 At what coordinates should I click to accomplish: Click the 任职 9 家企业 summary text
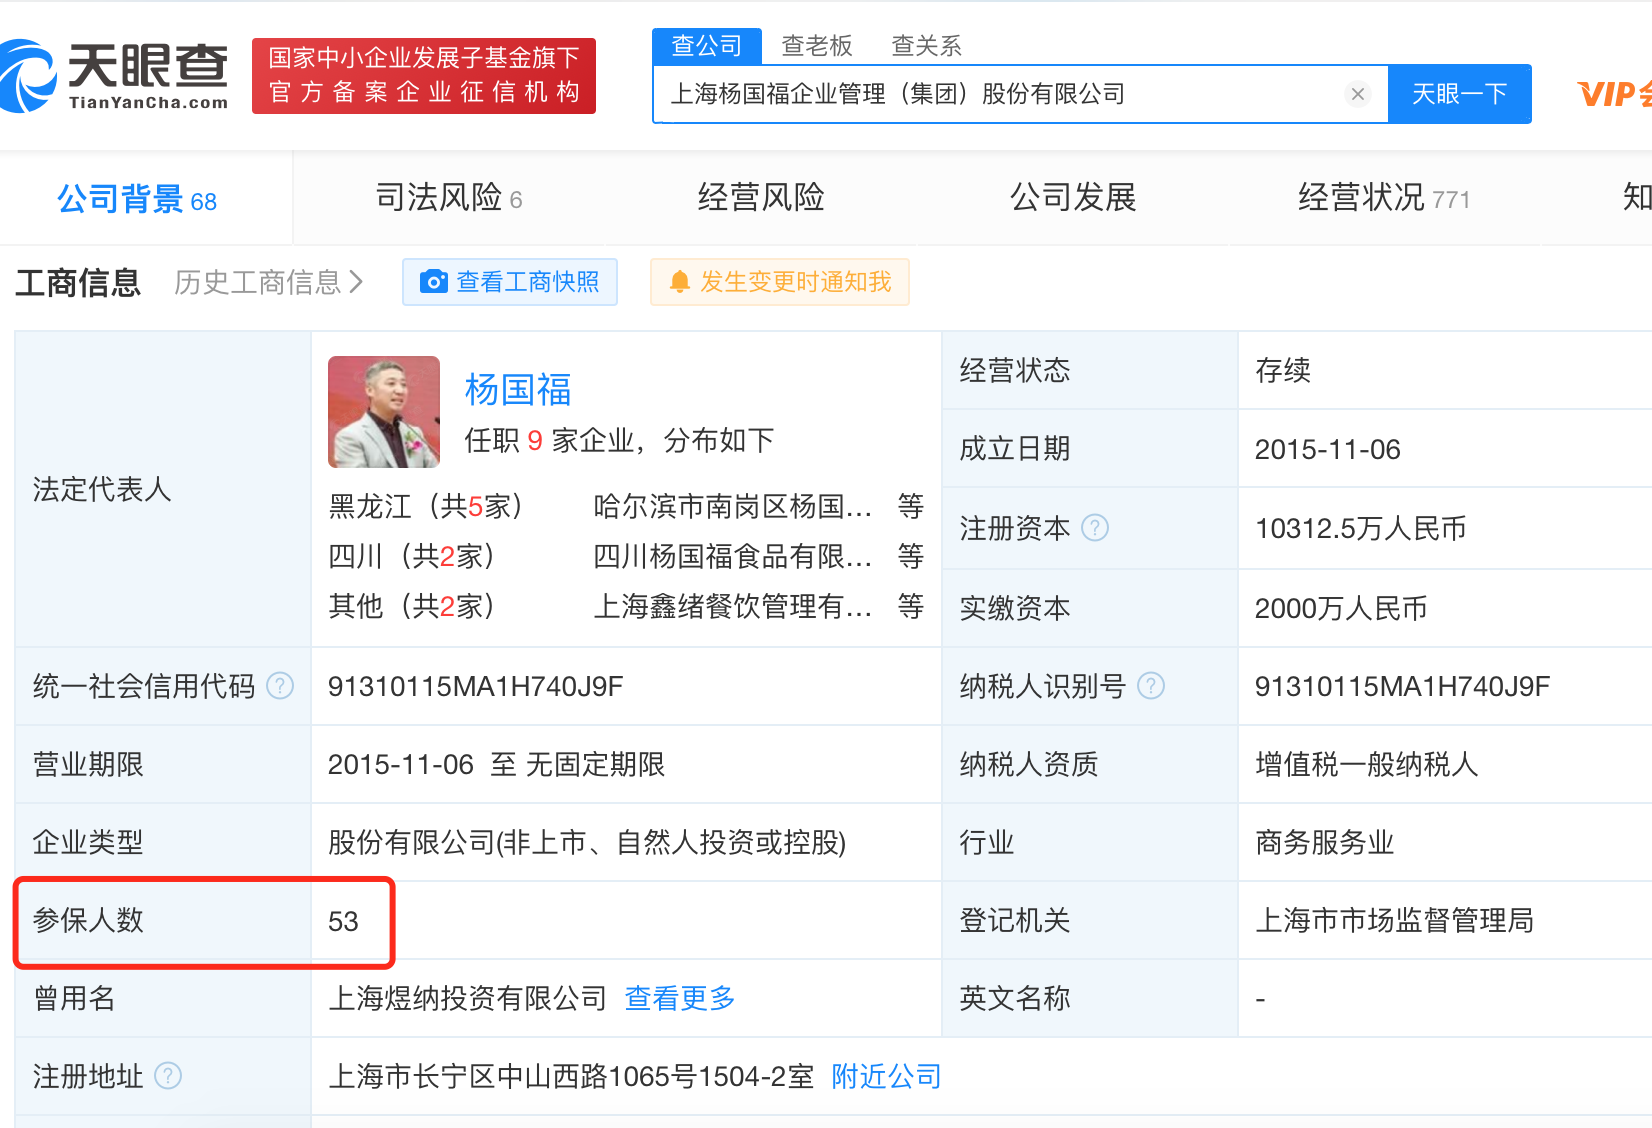620,440
